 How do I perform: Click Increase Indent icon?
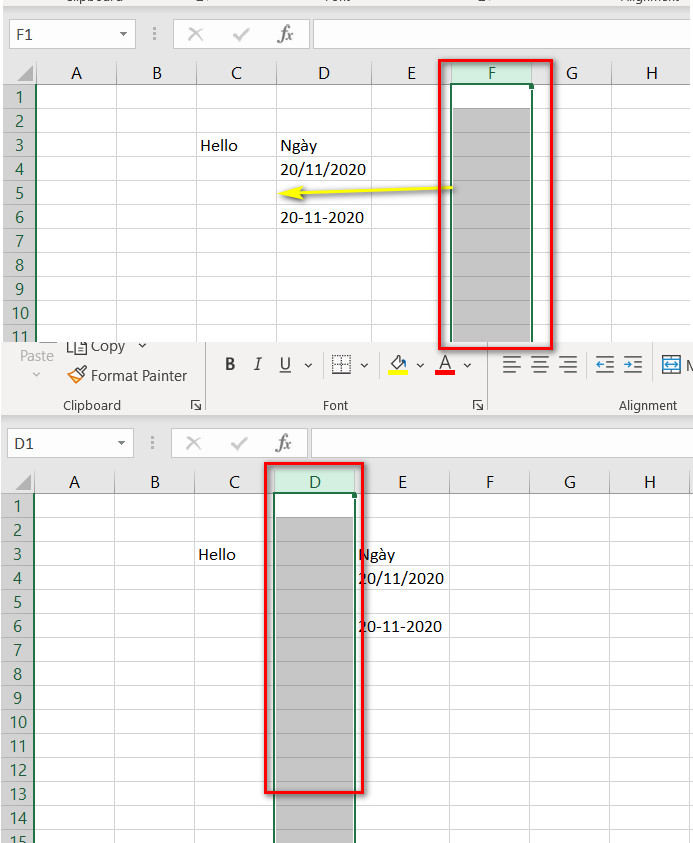point(633,365)
